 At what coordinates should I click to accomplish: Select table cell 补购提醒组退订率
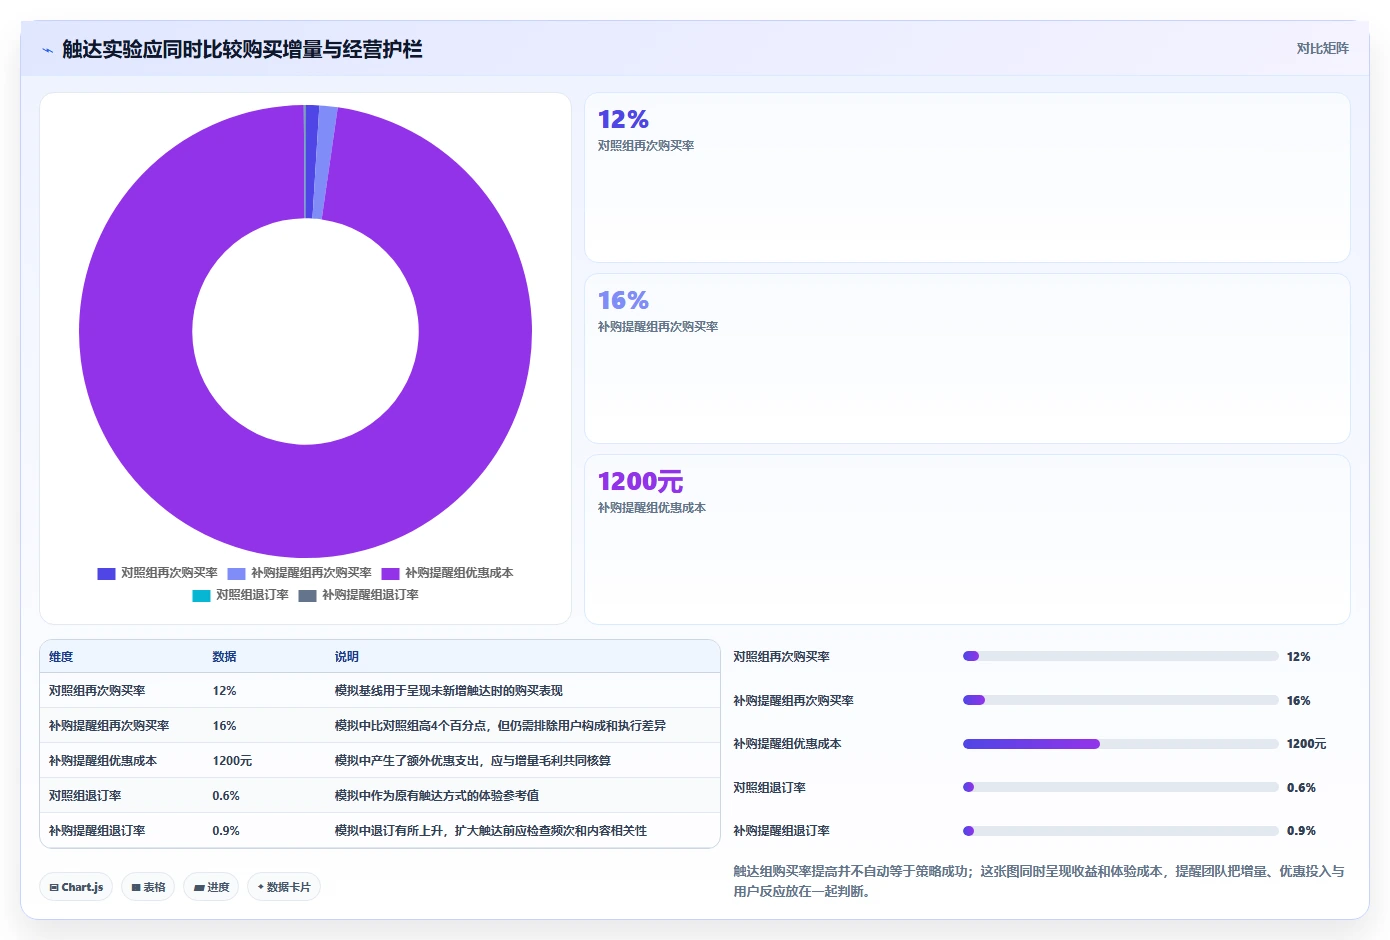(97, 831)
